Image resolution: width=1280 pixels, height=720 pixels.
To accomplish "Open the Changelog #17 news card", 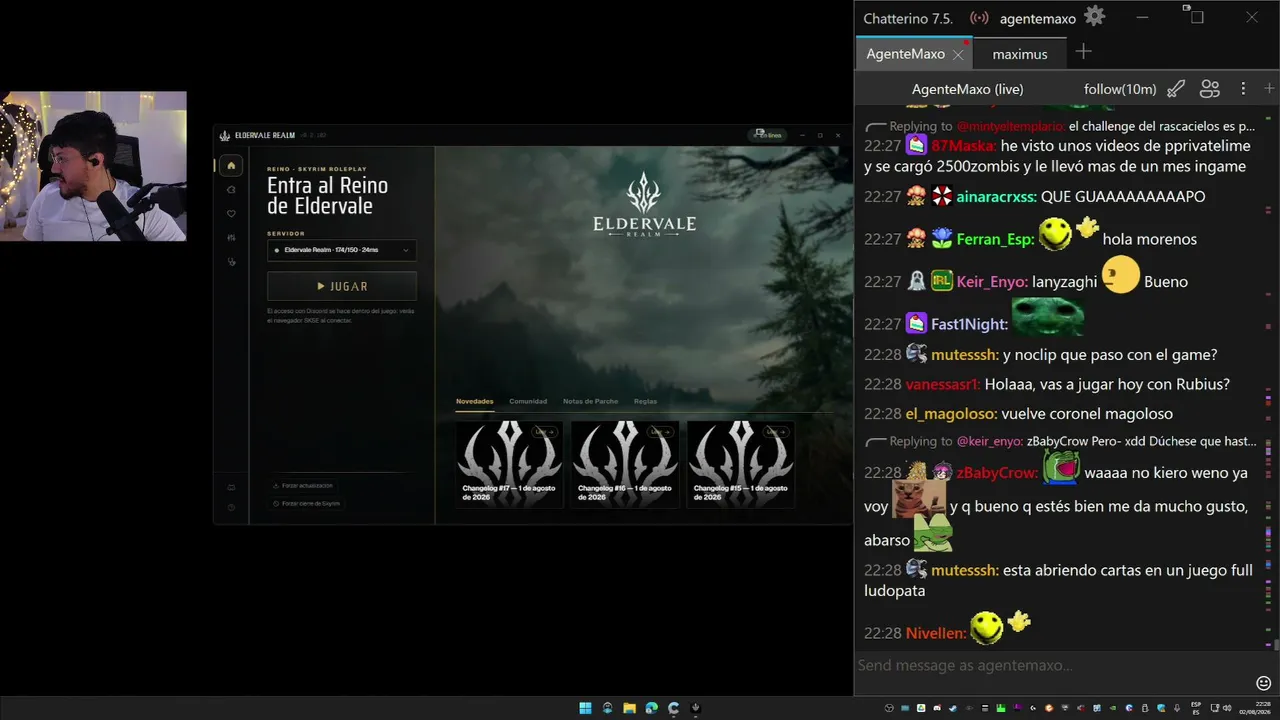I will tap(509, 465).
